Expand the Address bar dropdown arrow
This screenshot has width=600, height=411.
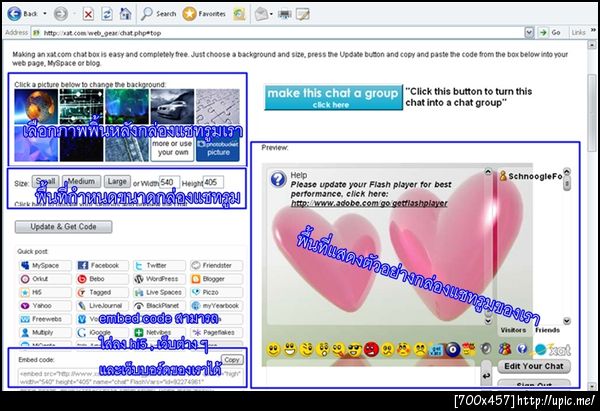(529, 33)
